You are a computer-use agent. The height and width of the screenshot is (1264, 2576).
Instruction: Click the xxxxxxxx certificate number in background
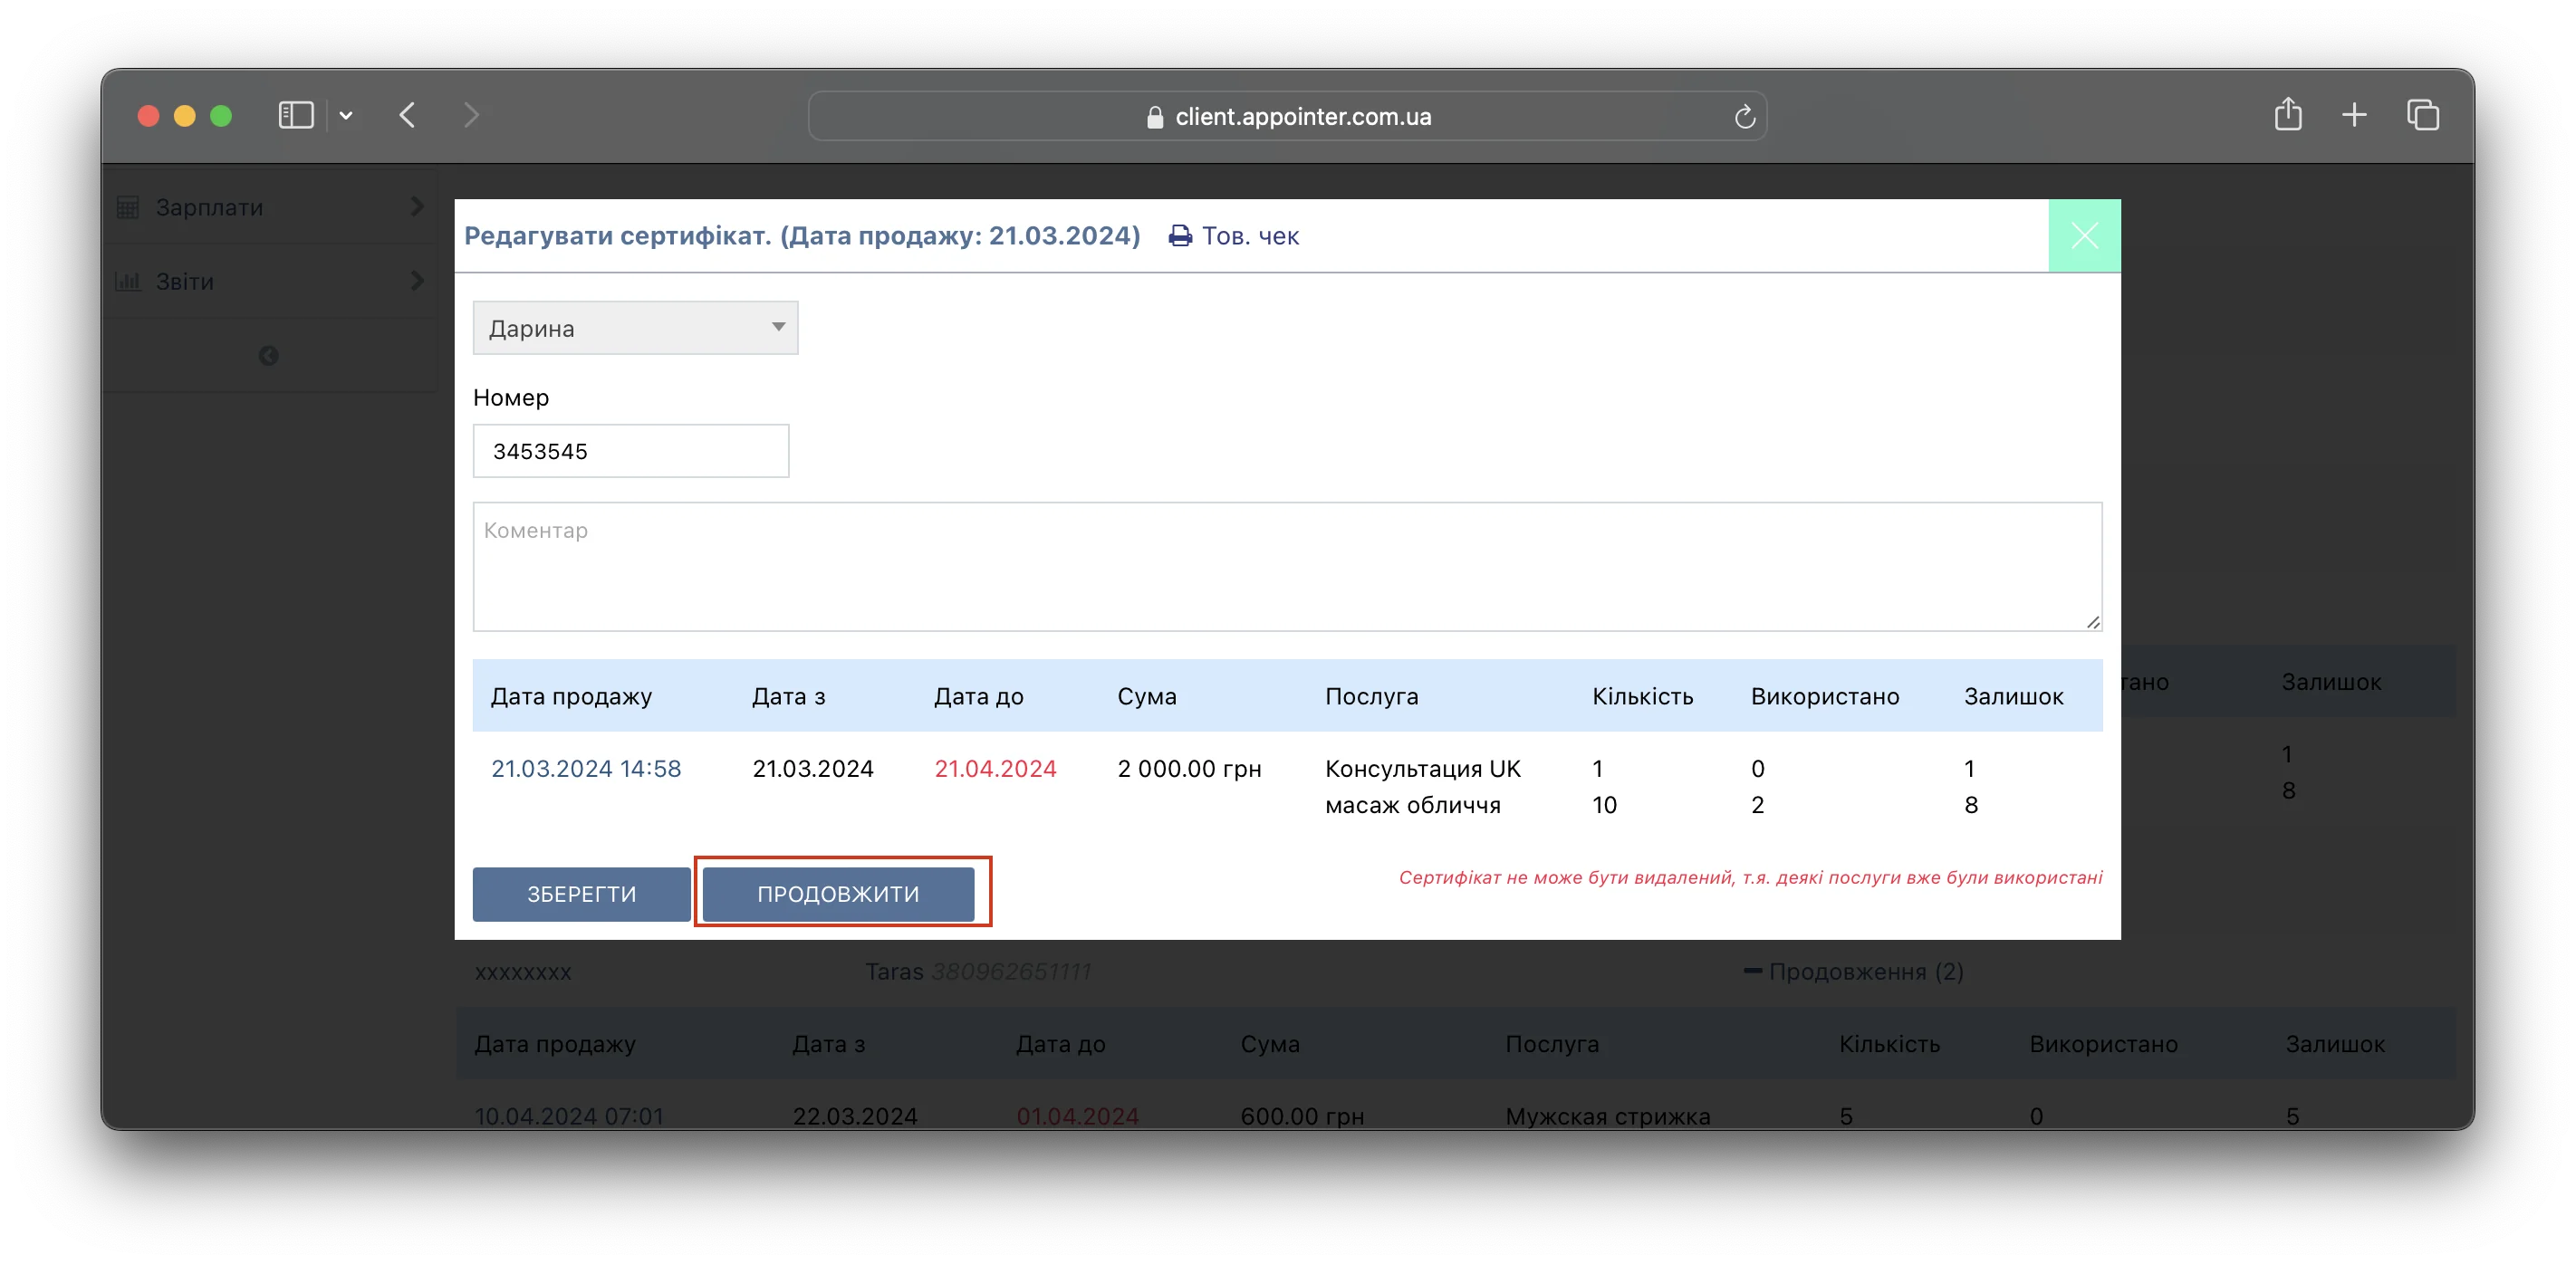tap(523, 972)
